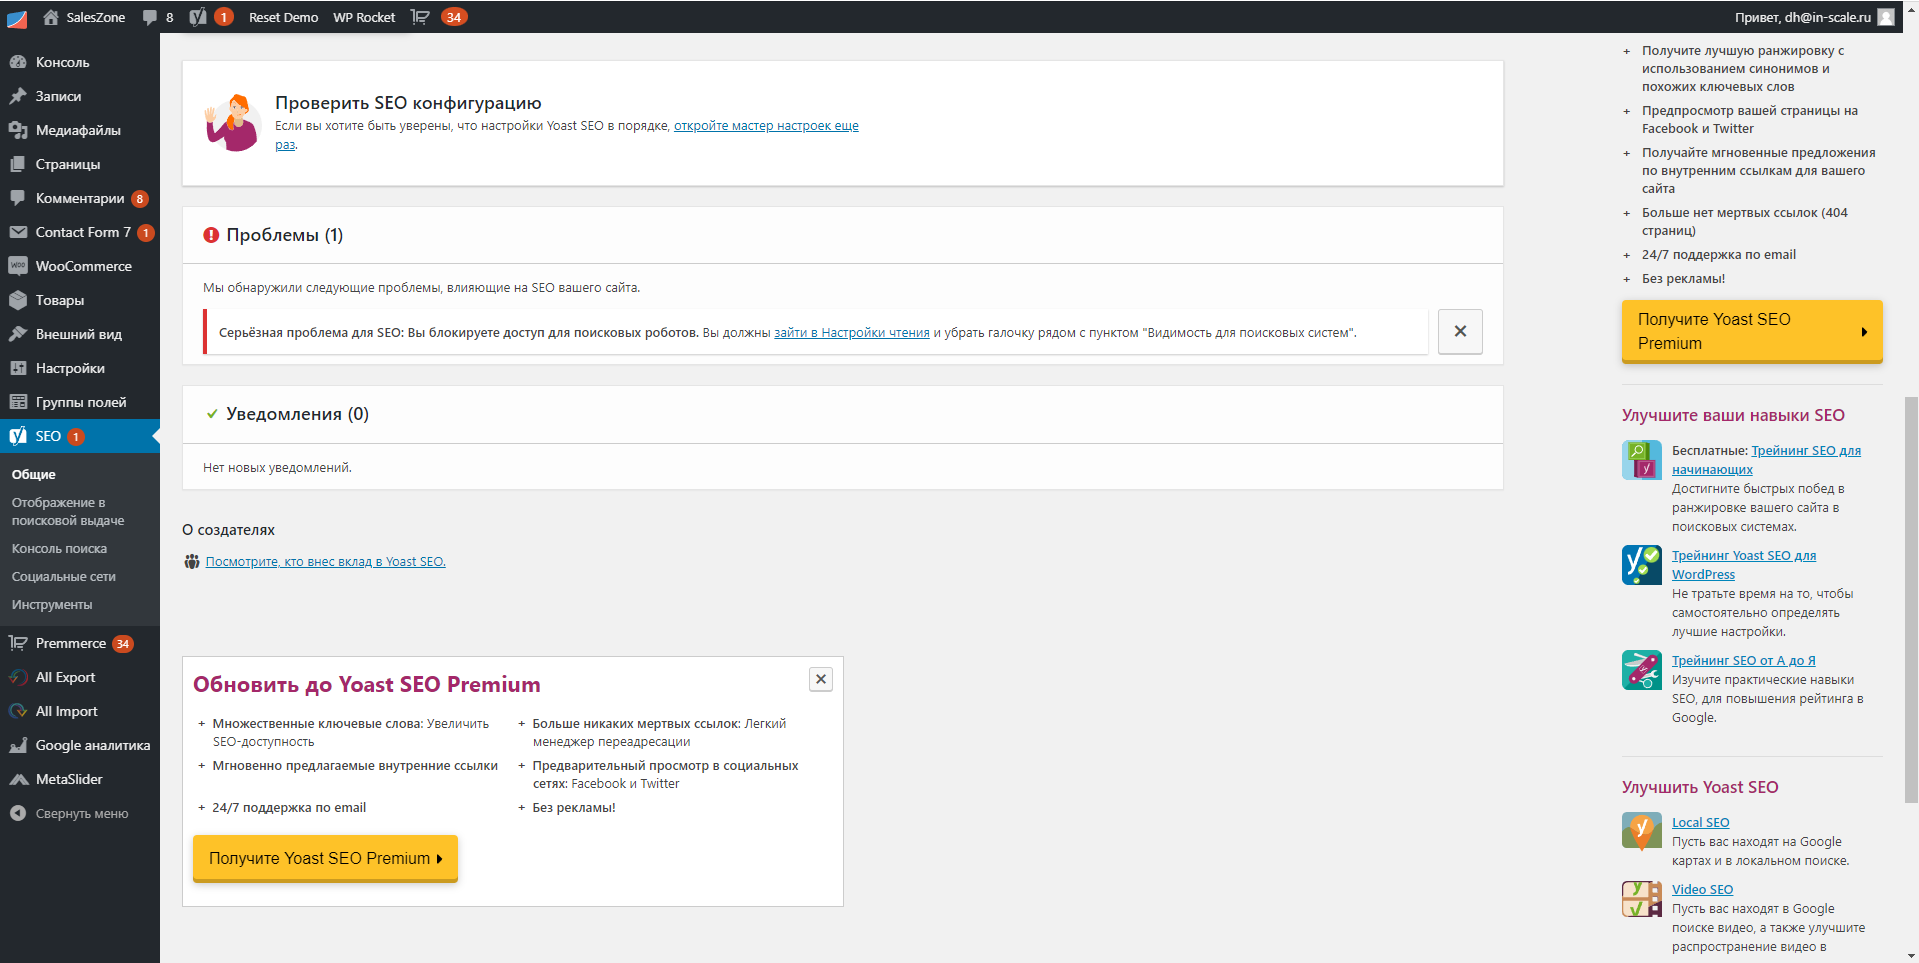Click the Video SEO icon
Screen dimensions: 1919x963
coord(1641,898)
